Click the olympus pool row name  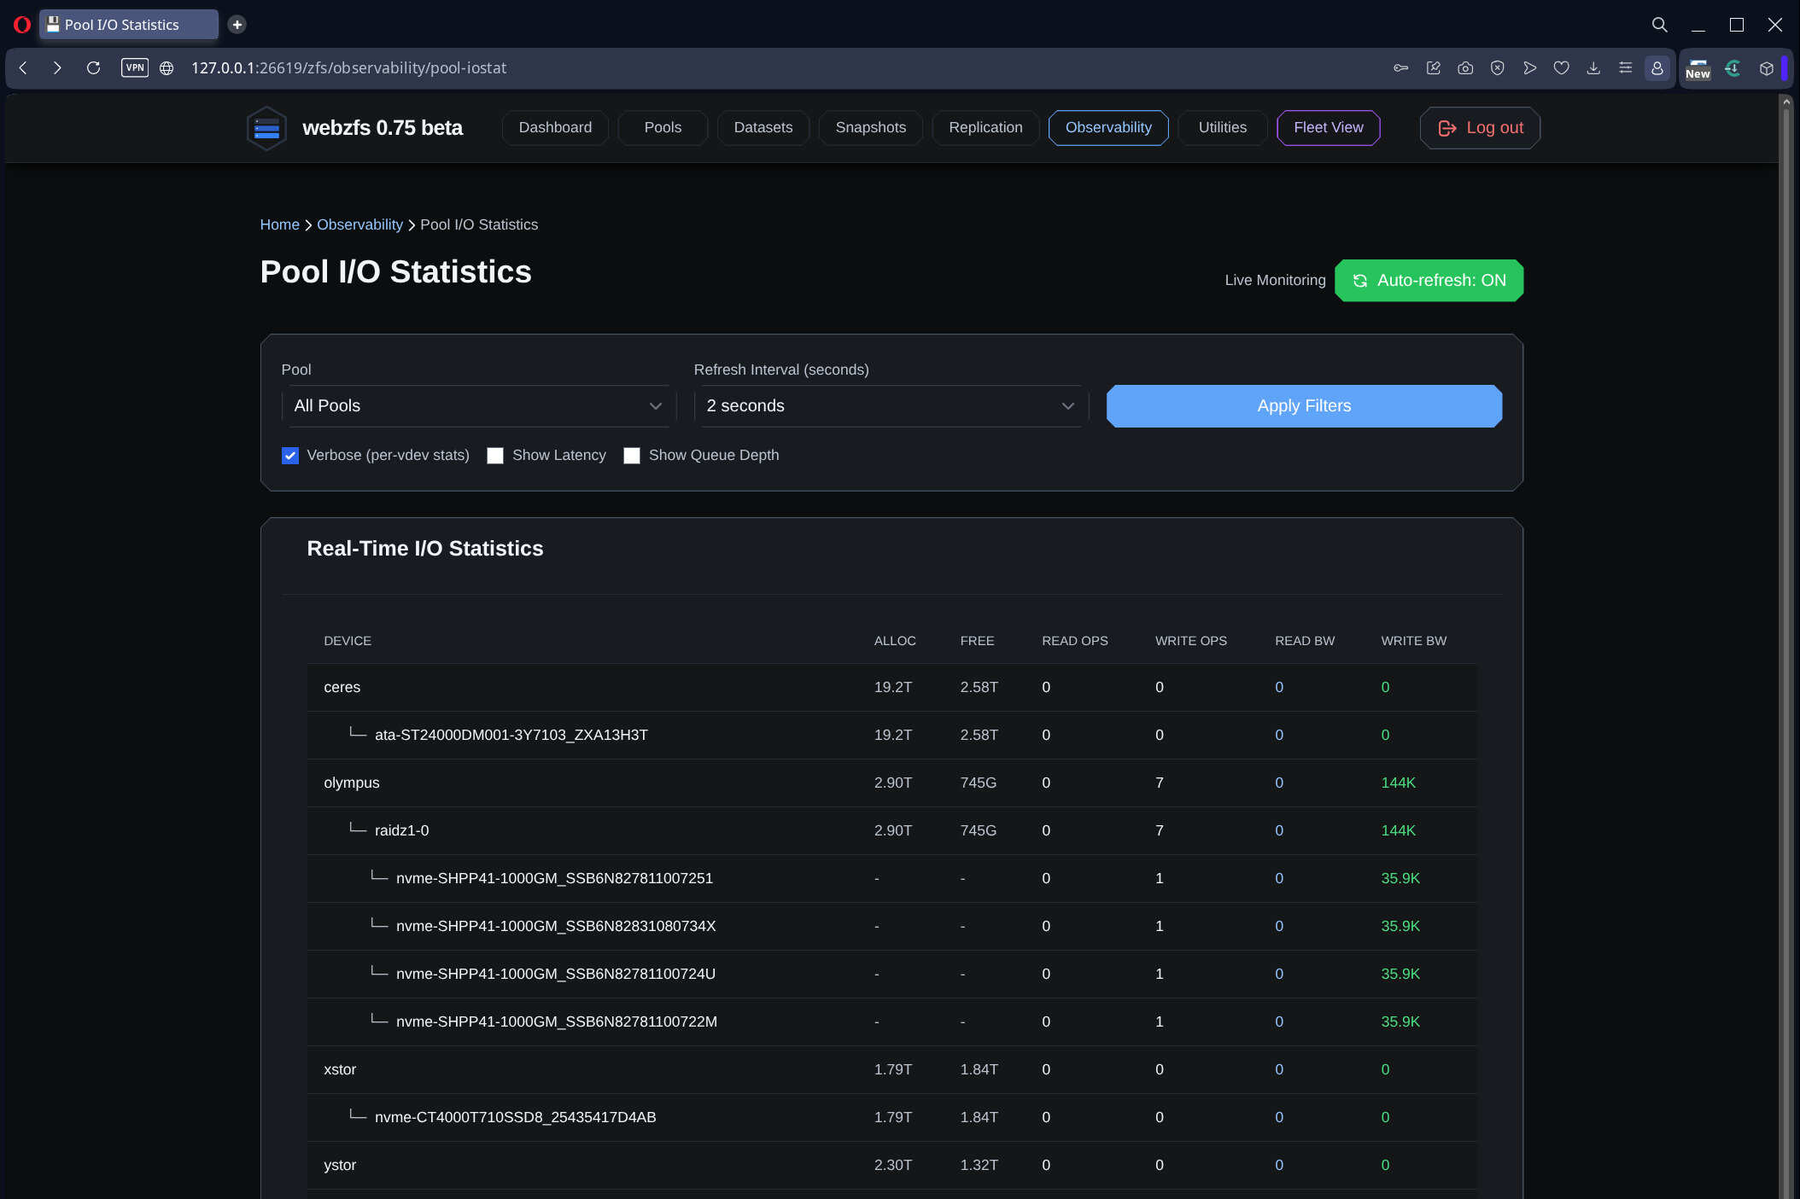pyautogui.click(x=351, y=783)
